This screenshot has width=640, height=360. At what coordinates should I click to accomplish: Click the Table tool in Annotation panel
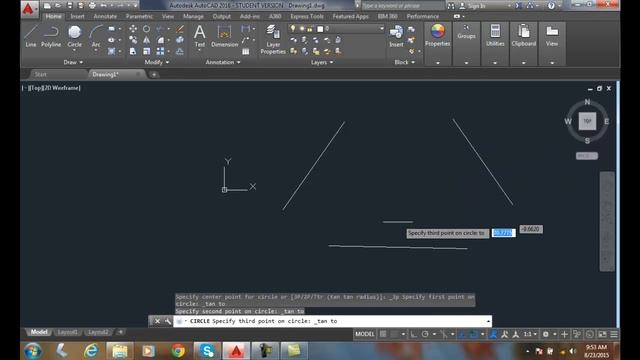(246, 51)
